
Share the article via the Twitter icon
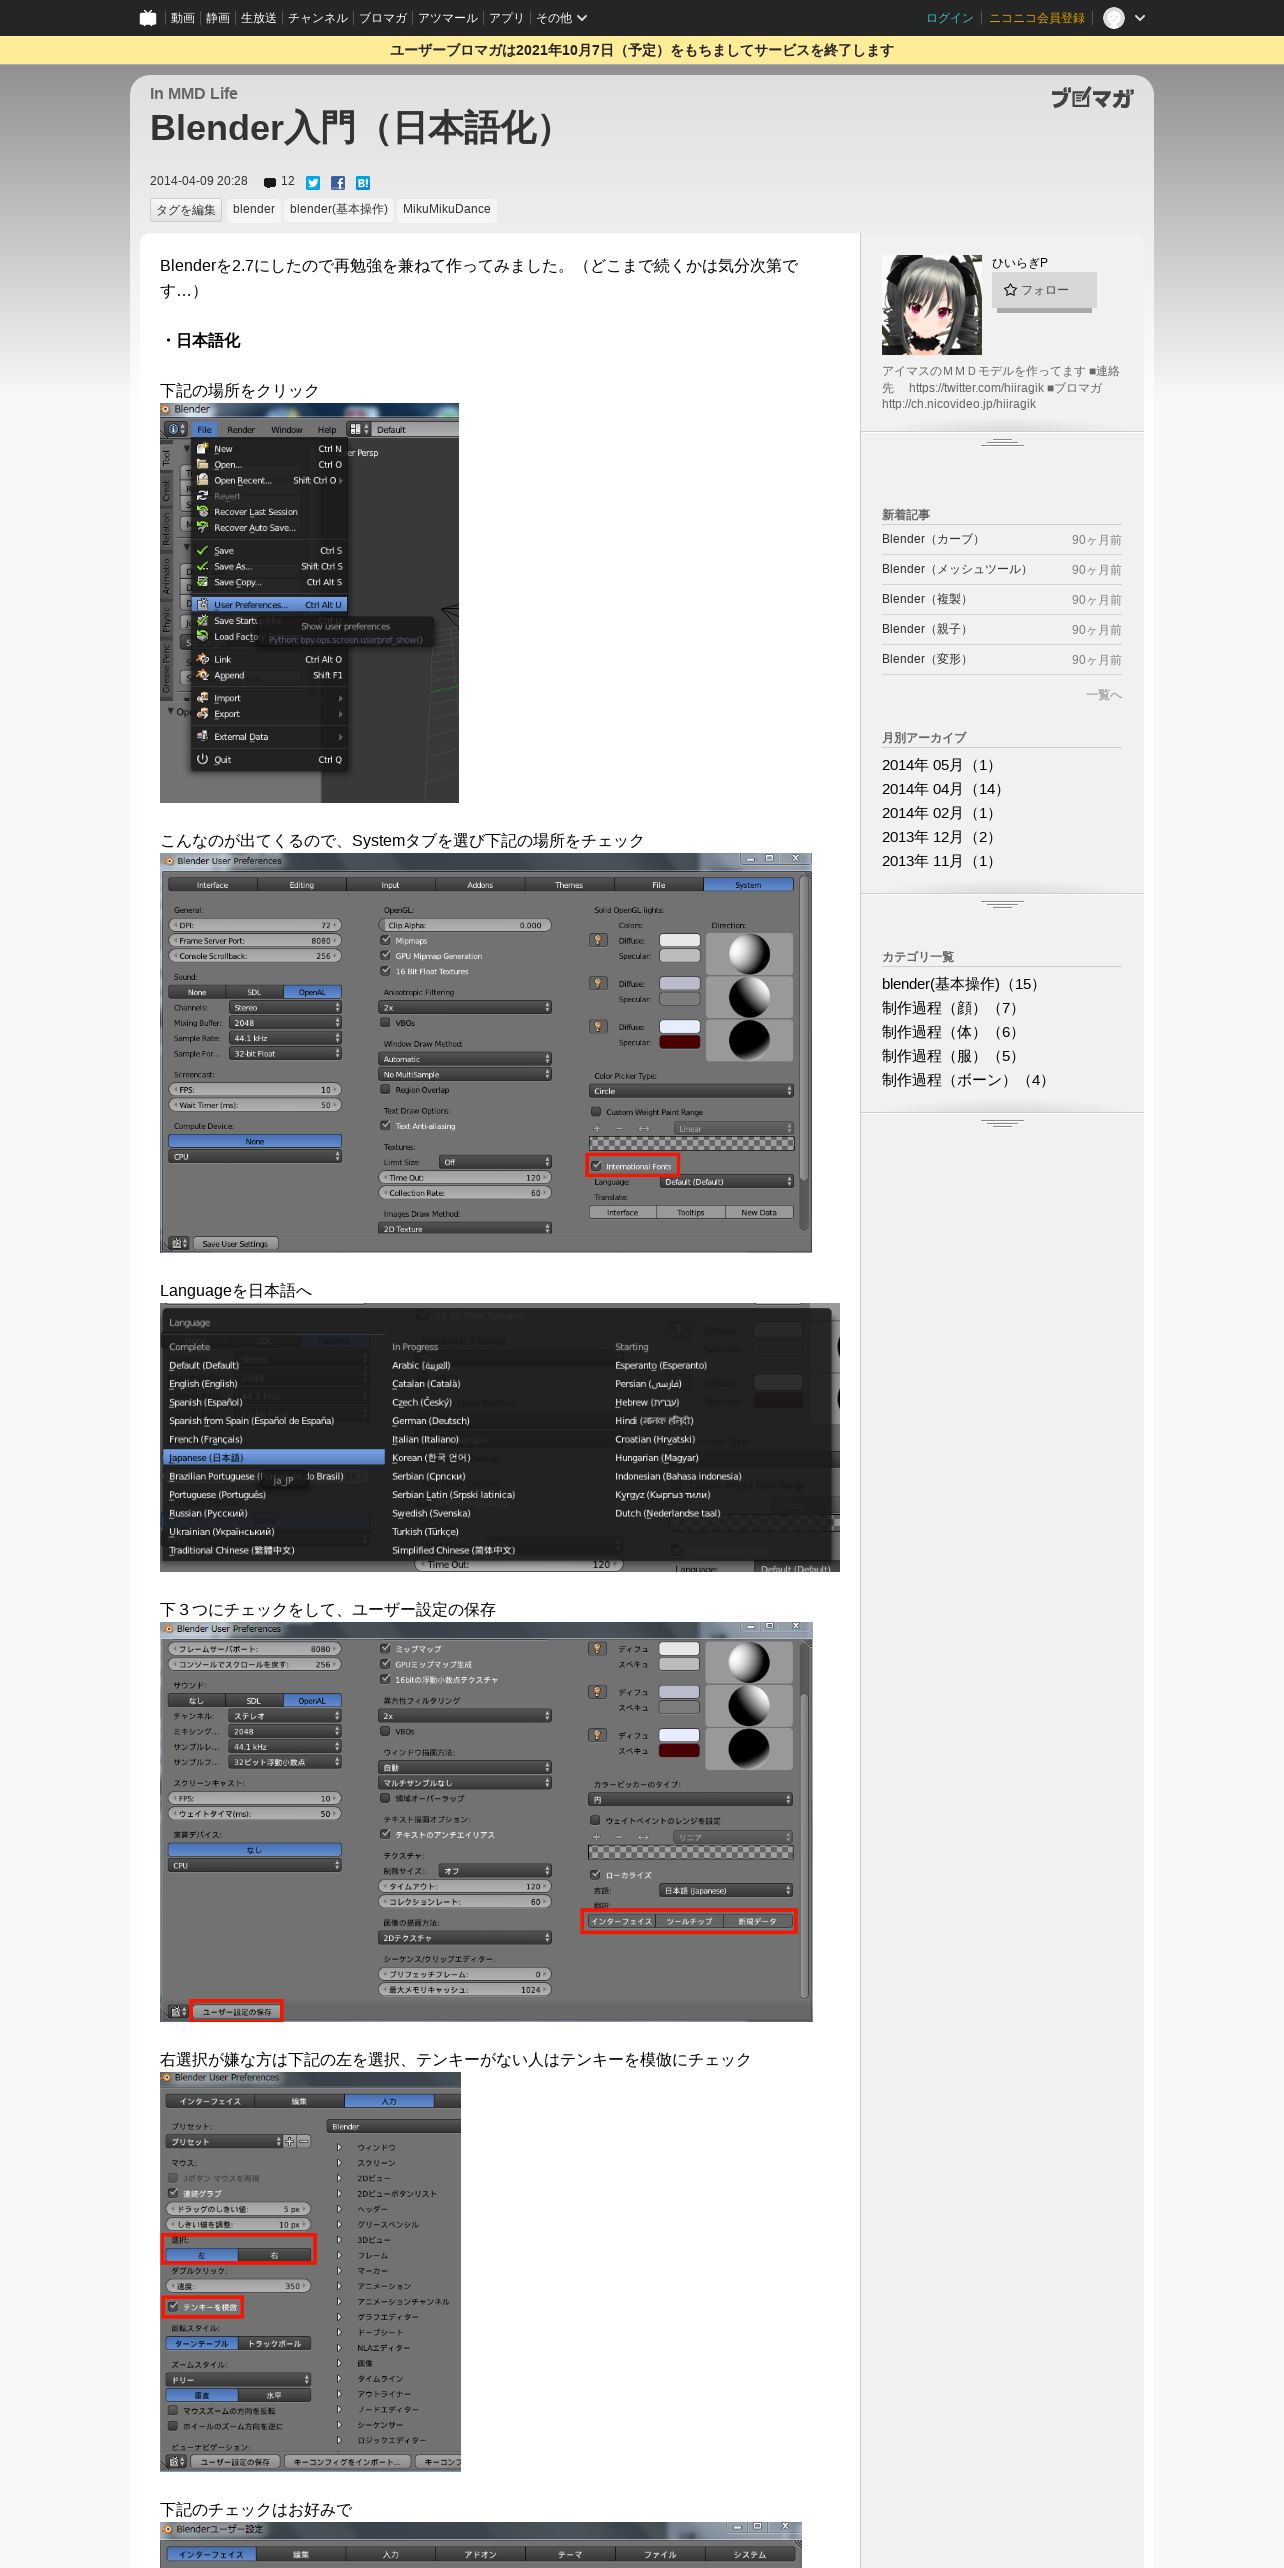click(313, 182)
